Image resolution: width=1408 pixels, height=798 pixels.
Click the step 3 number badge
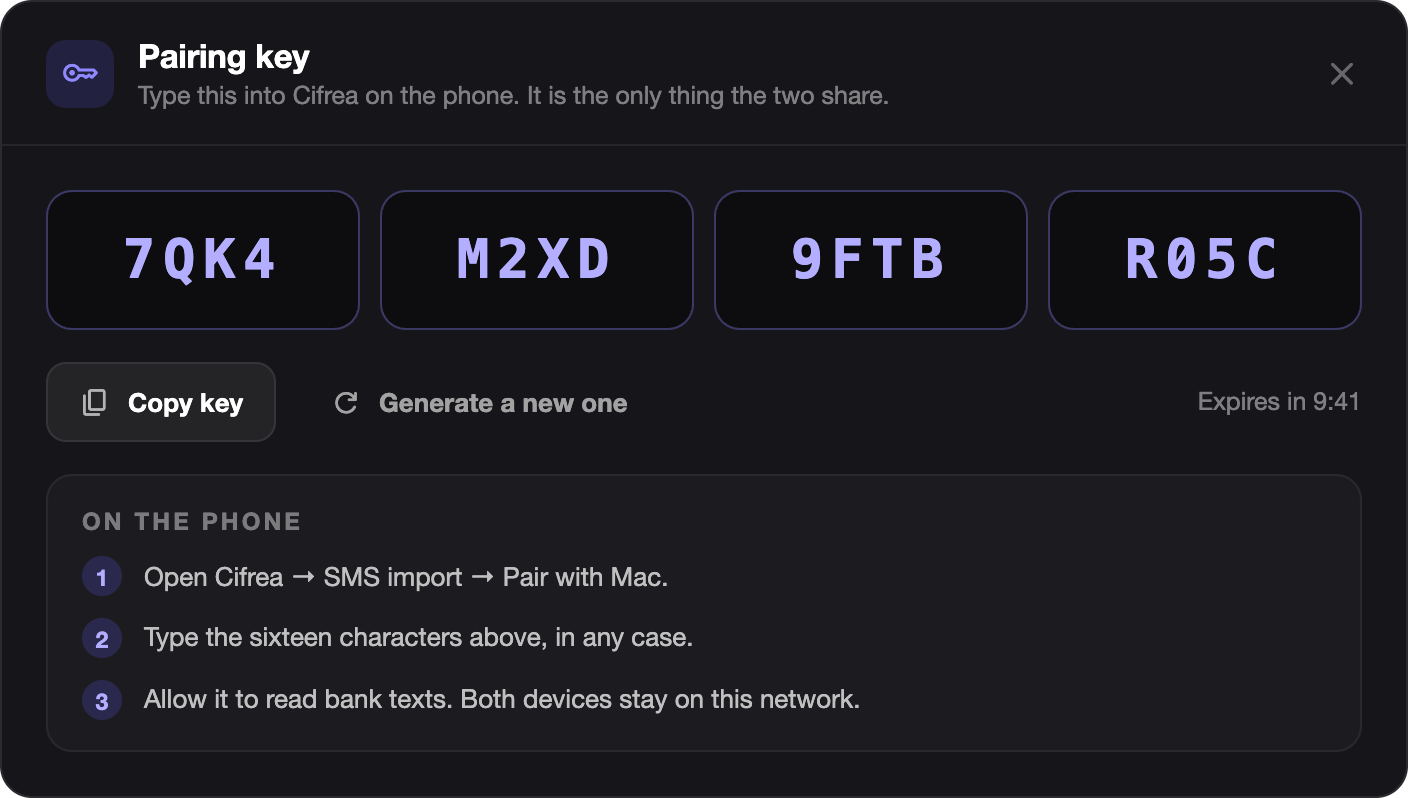tap(102, 700)
